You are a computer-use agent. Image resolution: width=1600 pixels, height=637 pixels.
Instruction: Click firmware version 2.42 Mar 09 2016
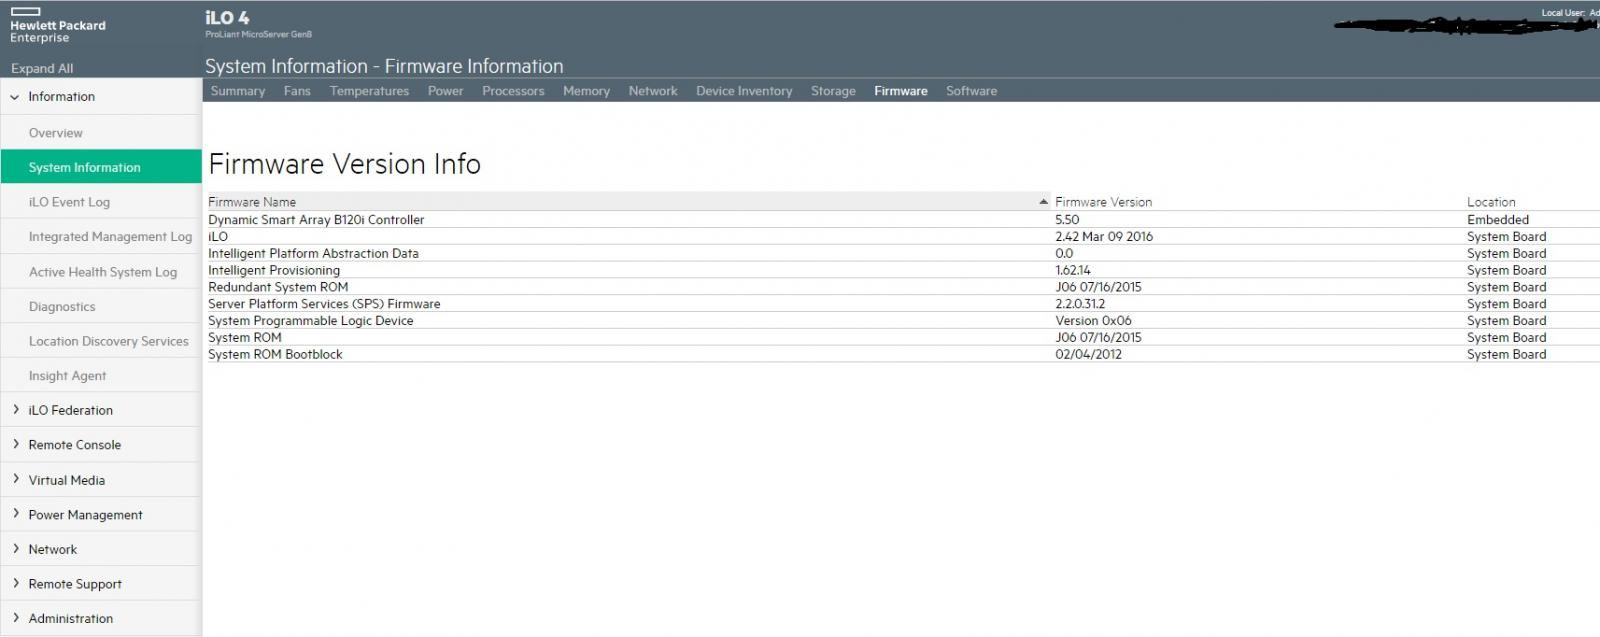click(1104, 237)
